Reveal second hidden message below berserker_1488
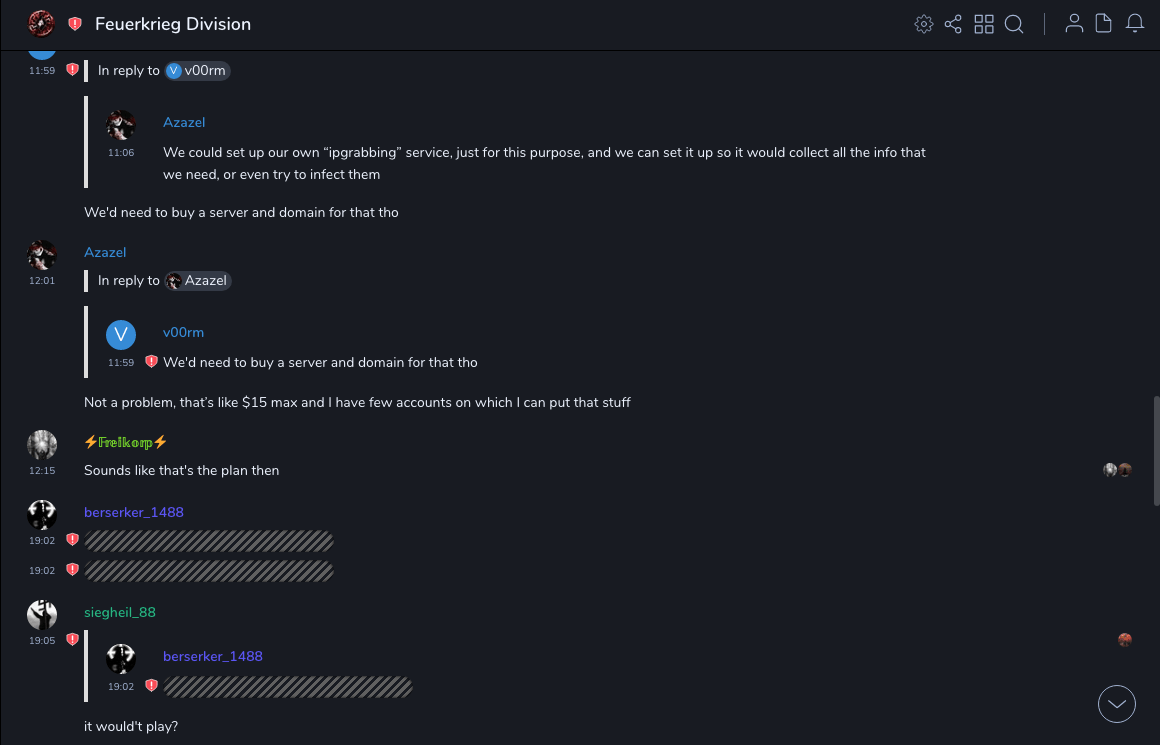Screen dimensions: 1160x745 [x=208, y=571]
